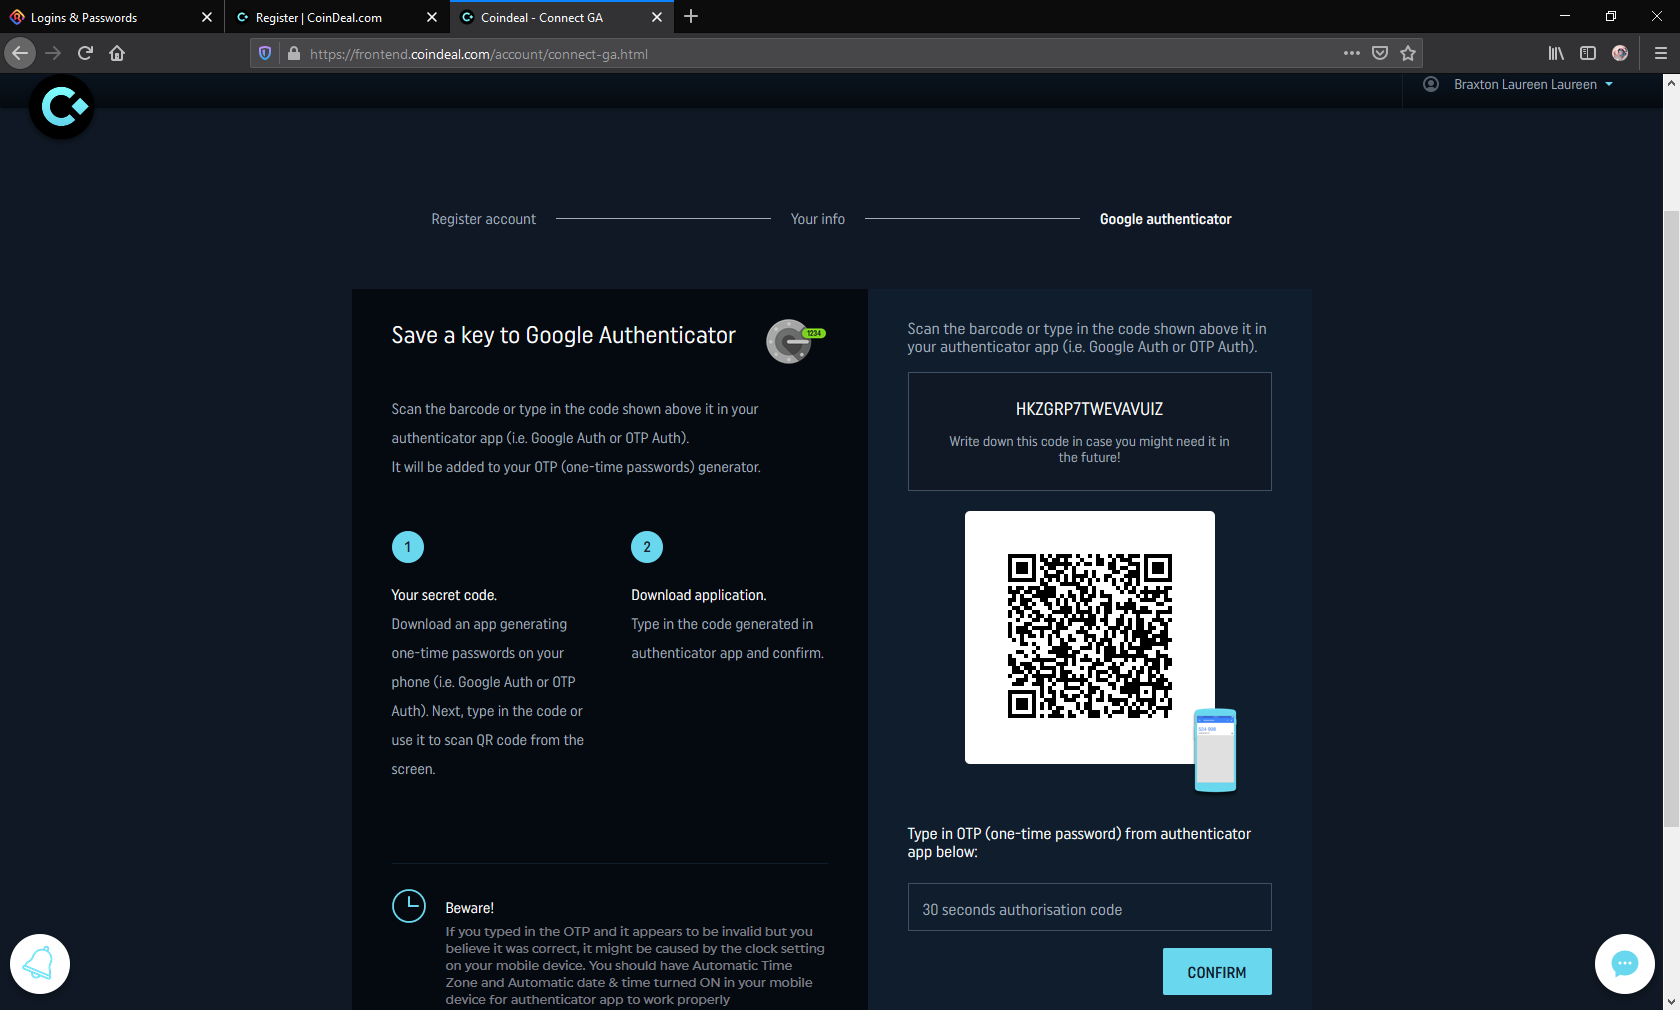1680x1010 pixels.
Task: Open the live chat bubble
Action: pos(1625,964)
